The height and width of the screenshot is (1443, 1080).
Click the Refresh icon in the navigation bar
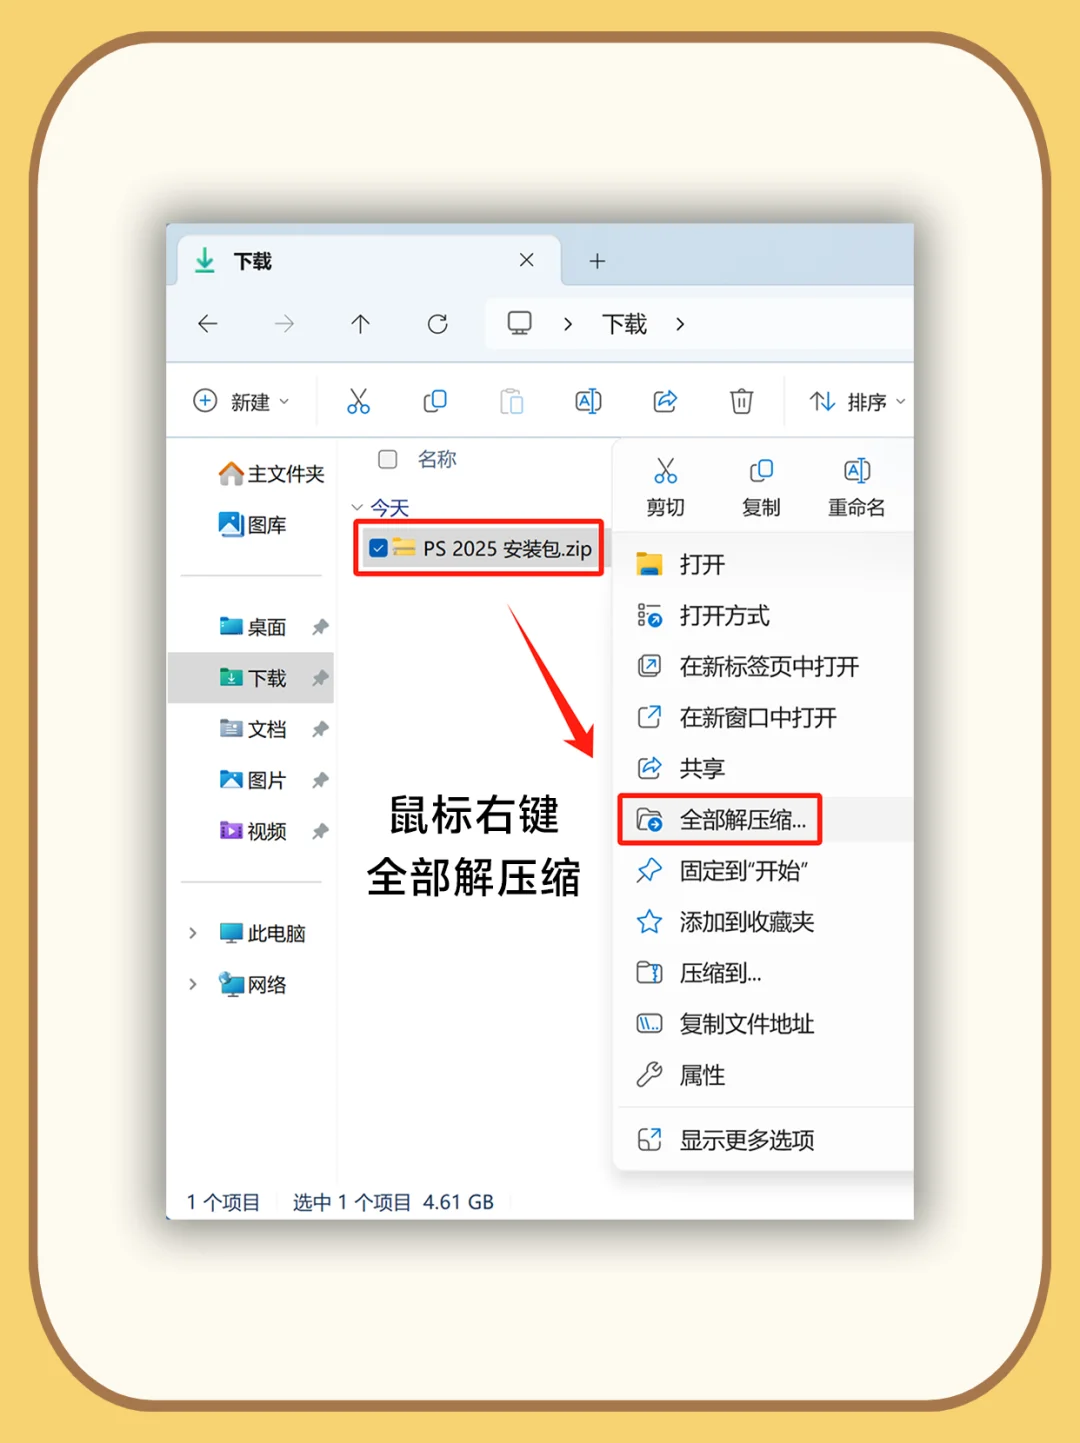[x=437, y=323]
